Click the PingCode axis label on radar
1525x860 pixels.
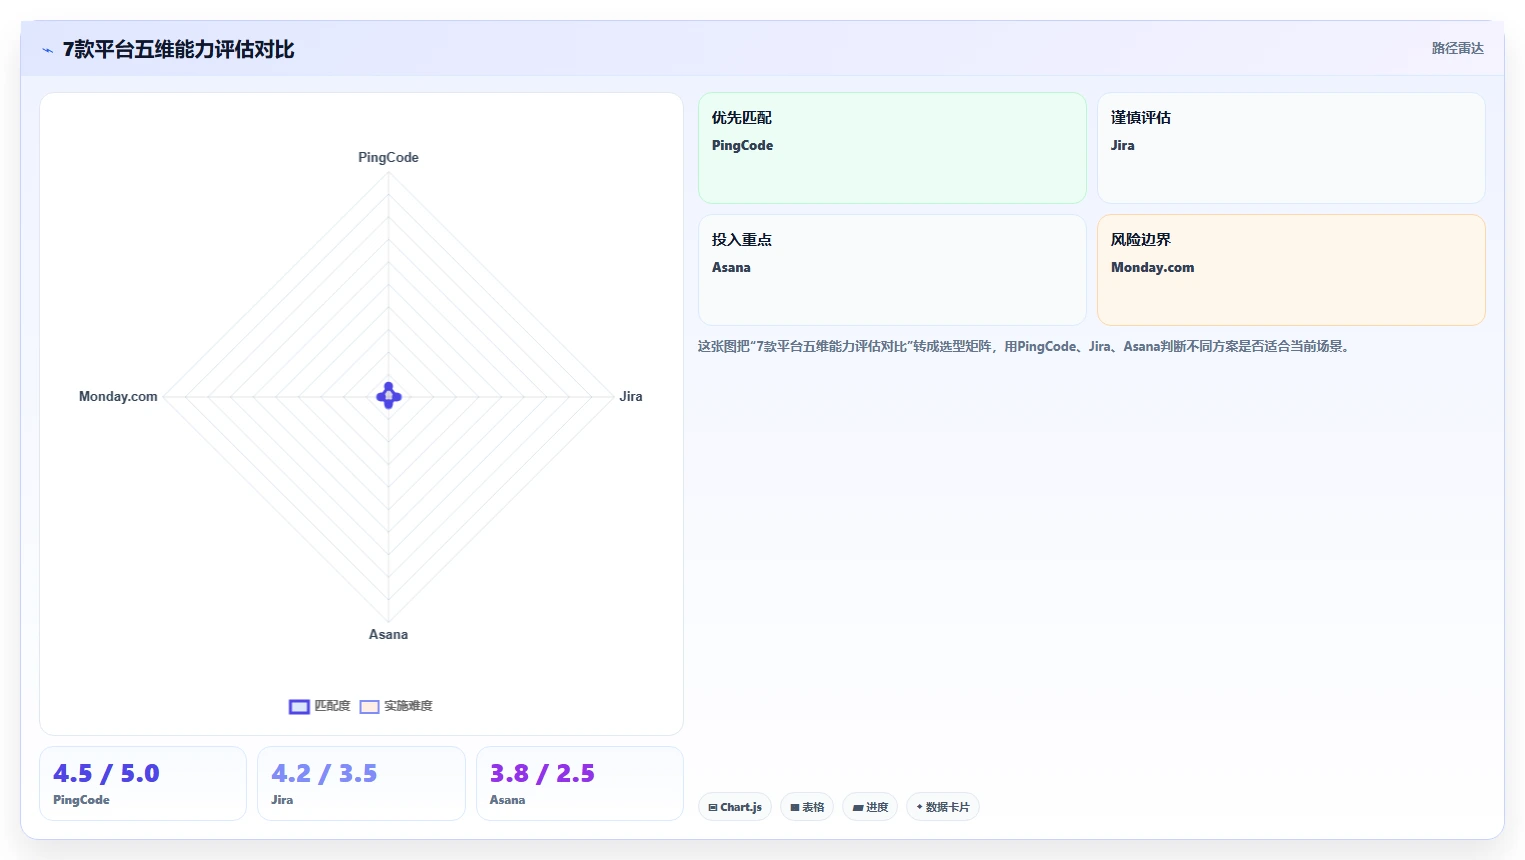click(x=388, y=157)
